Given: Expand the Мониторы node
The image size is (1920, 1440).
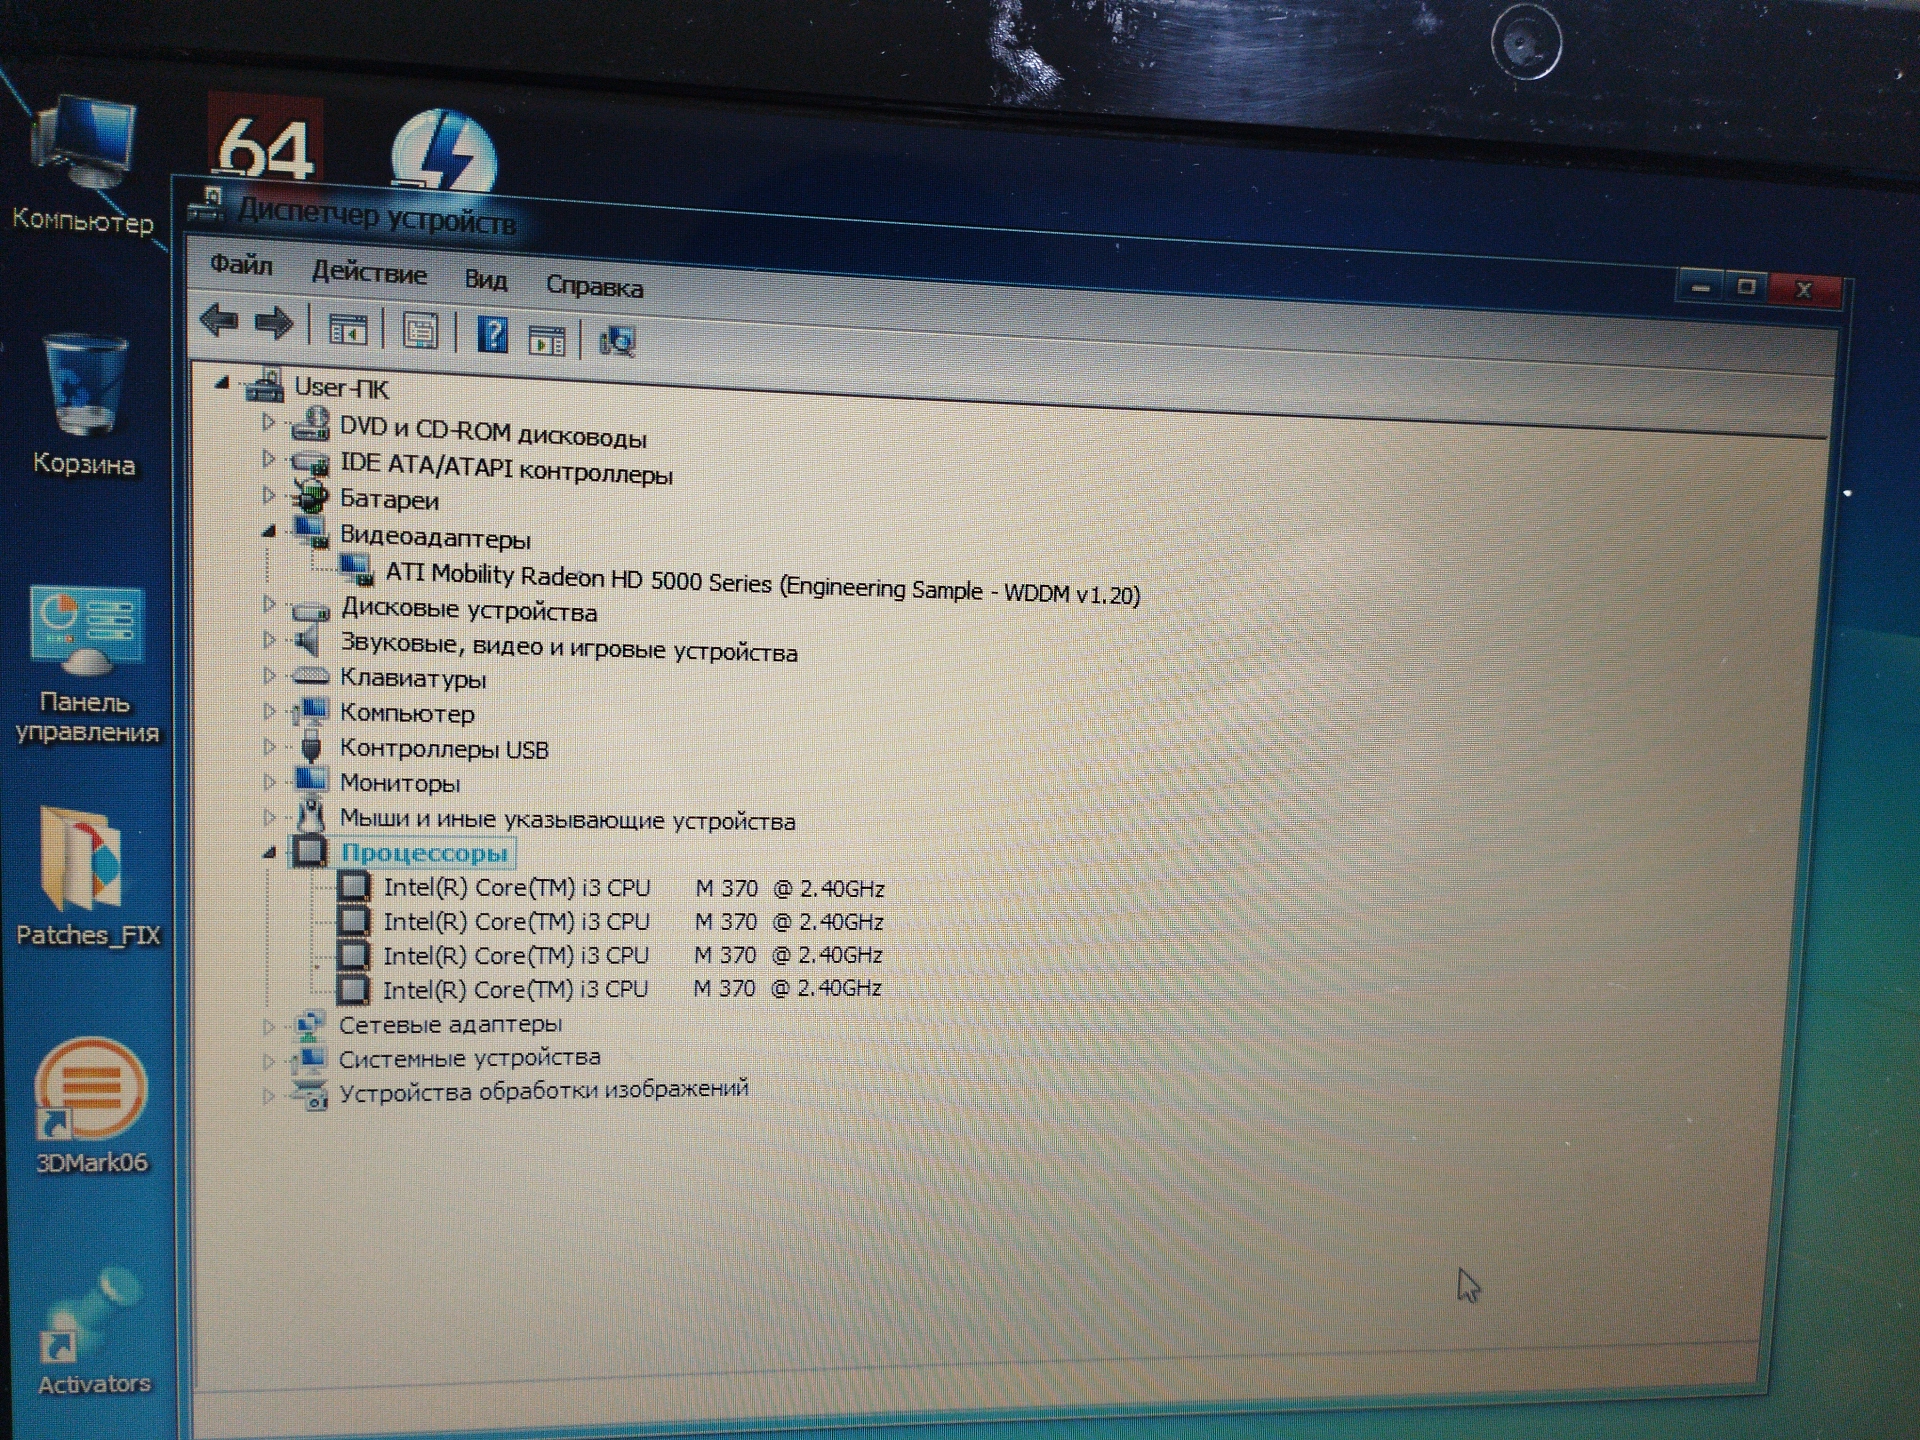Looking at the screenshot, I should pyautogui.click(x=268, y=781).
